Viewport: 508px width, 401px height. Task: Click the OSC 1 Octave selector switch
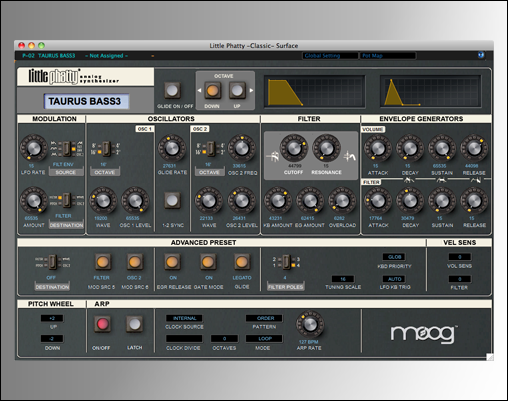click(x=106, y=149)
